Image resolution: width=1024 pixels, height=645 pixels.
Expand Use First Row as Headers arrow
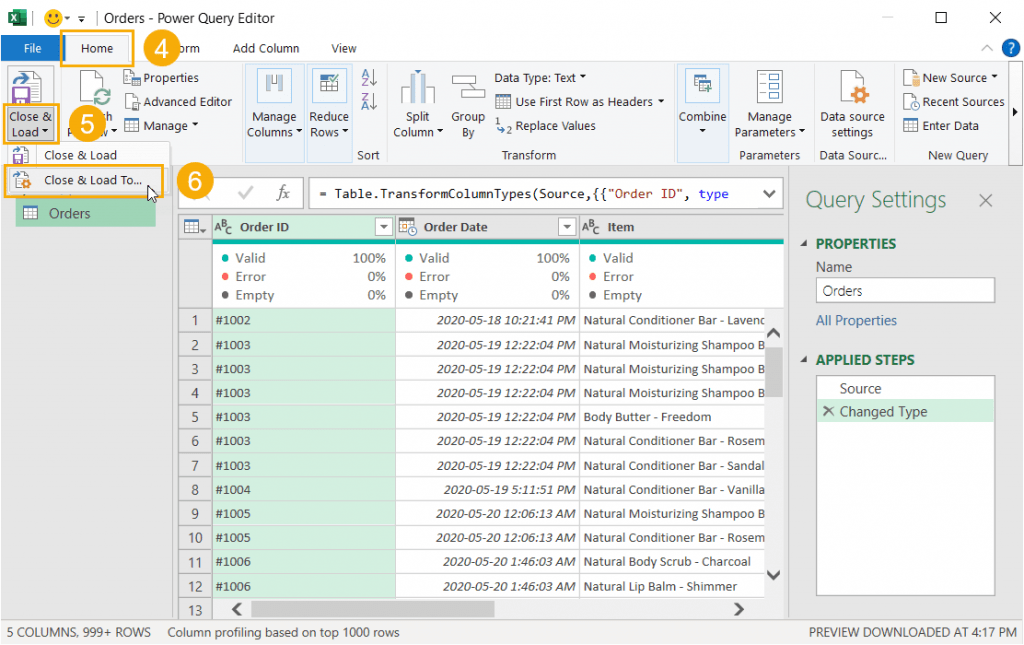[661, 101]
